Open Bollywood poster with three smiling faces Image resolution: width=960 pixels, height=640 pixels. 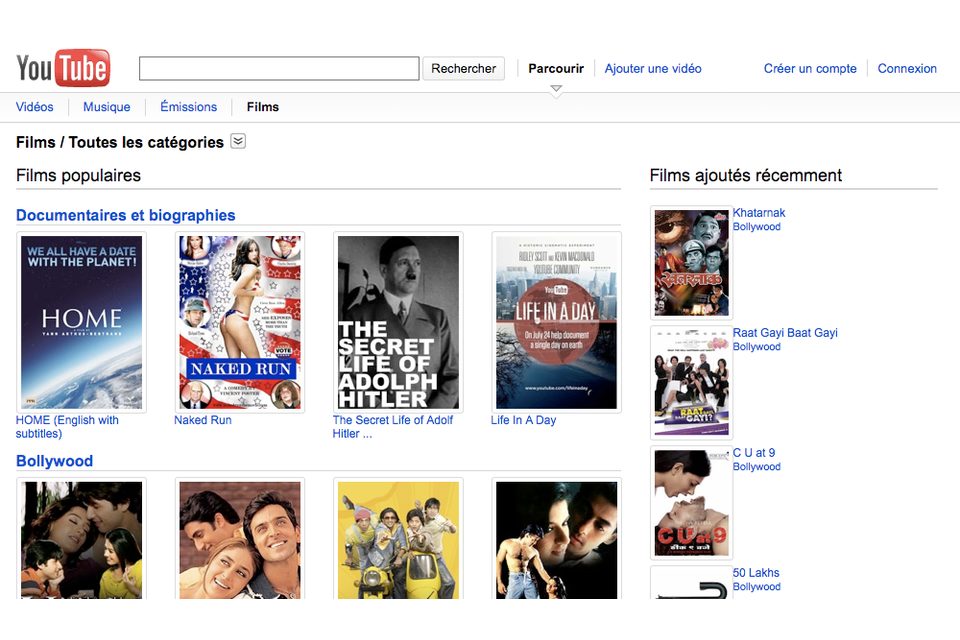pyautogui.click(x=240, y=539)
